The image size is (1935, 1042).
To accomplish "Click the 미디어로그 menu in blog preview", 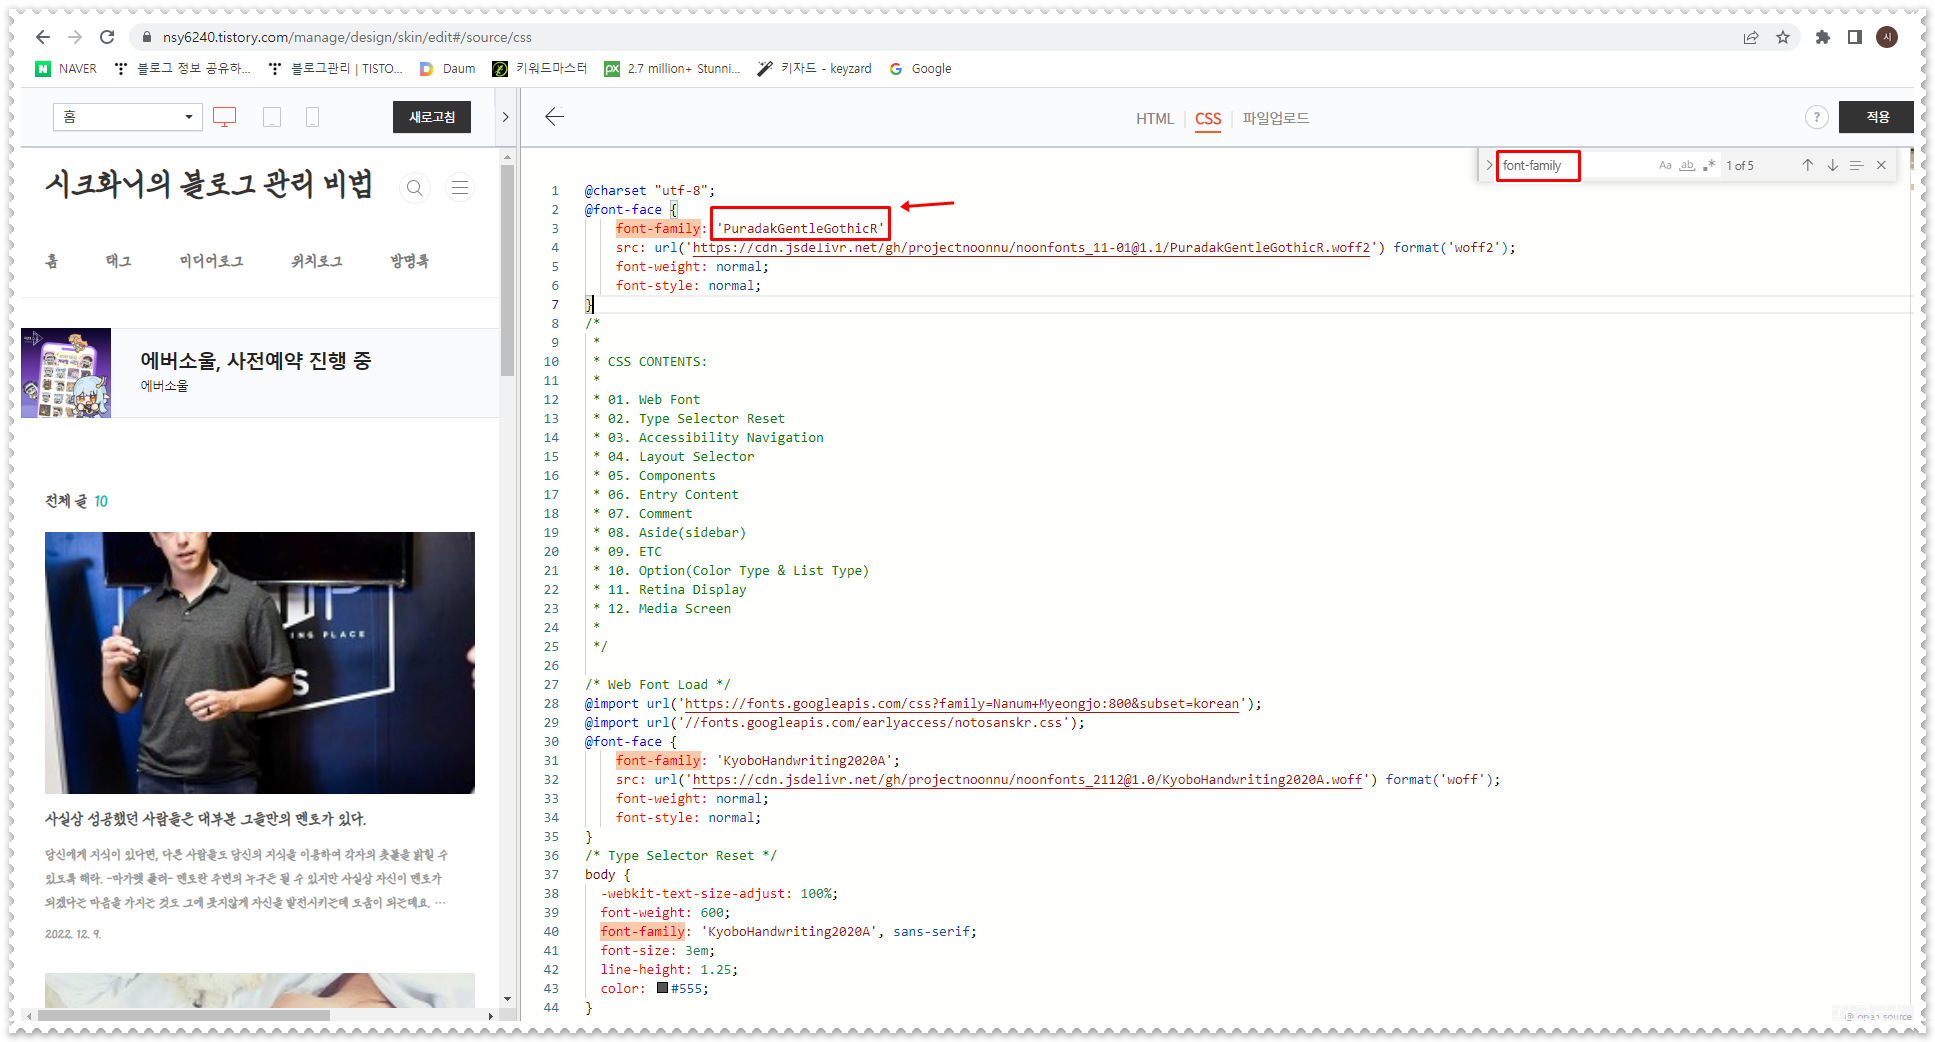I will pyautogui.click(x=211, y=261).
